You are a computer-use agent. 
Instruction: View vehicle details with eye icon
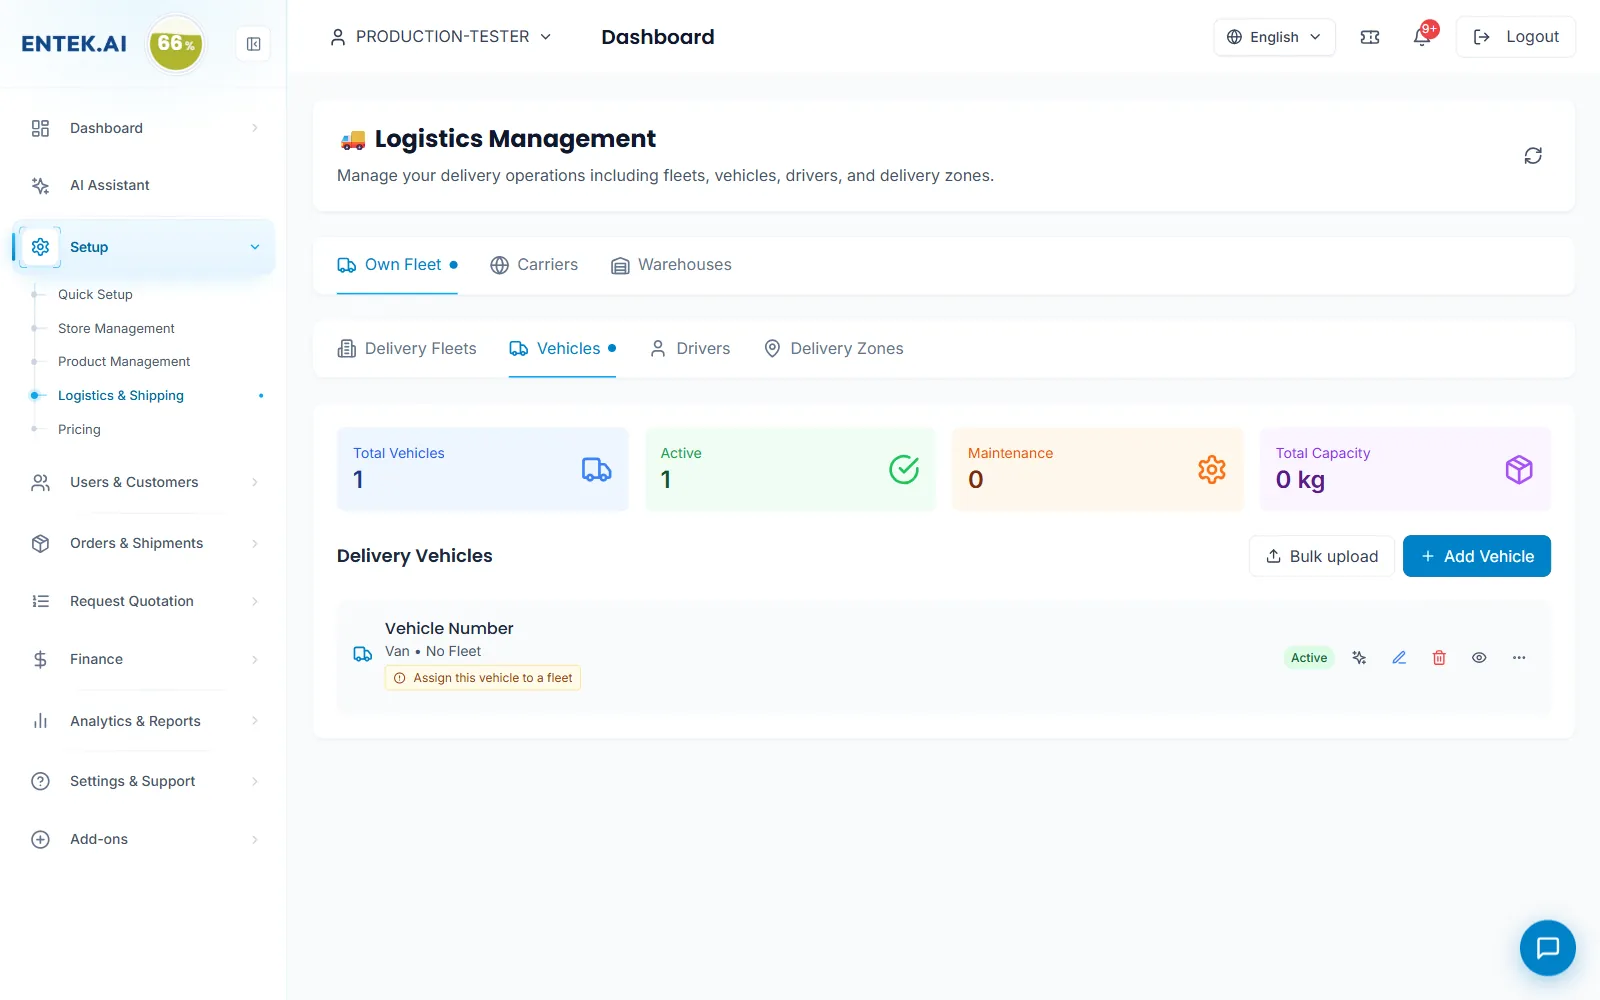pyautogui.click(x=1479, y=658)
